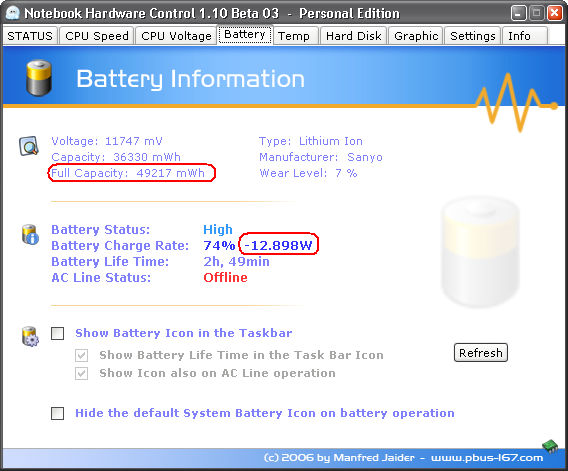Switch to the Graphic tab

[x=416, y=36]
